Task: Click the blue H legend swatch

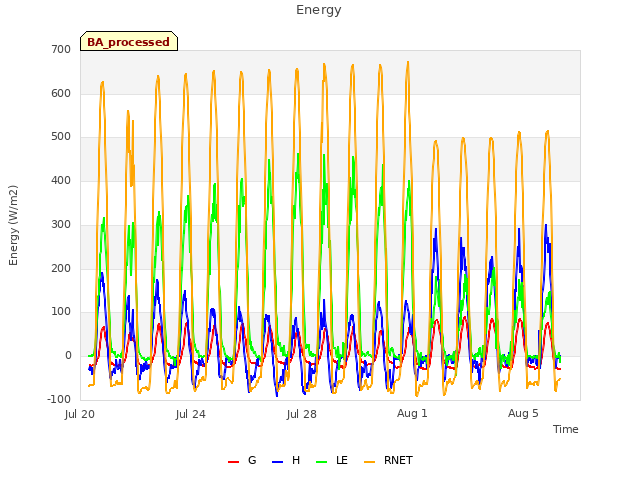Action: pyautogui.click(x=277, y=462)
